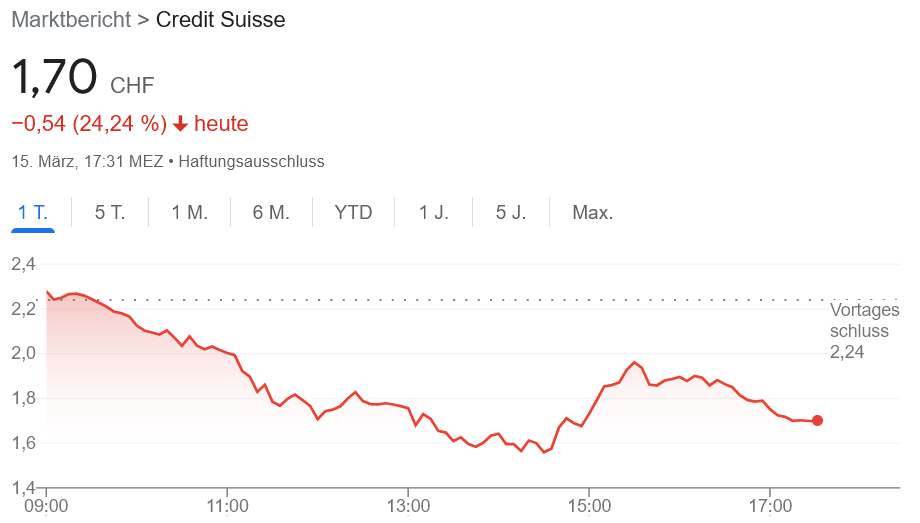
Task: Open the Marktbericht breadcrumb link
Action: click(x=70, y=20)
